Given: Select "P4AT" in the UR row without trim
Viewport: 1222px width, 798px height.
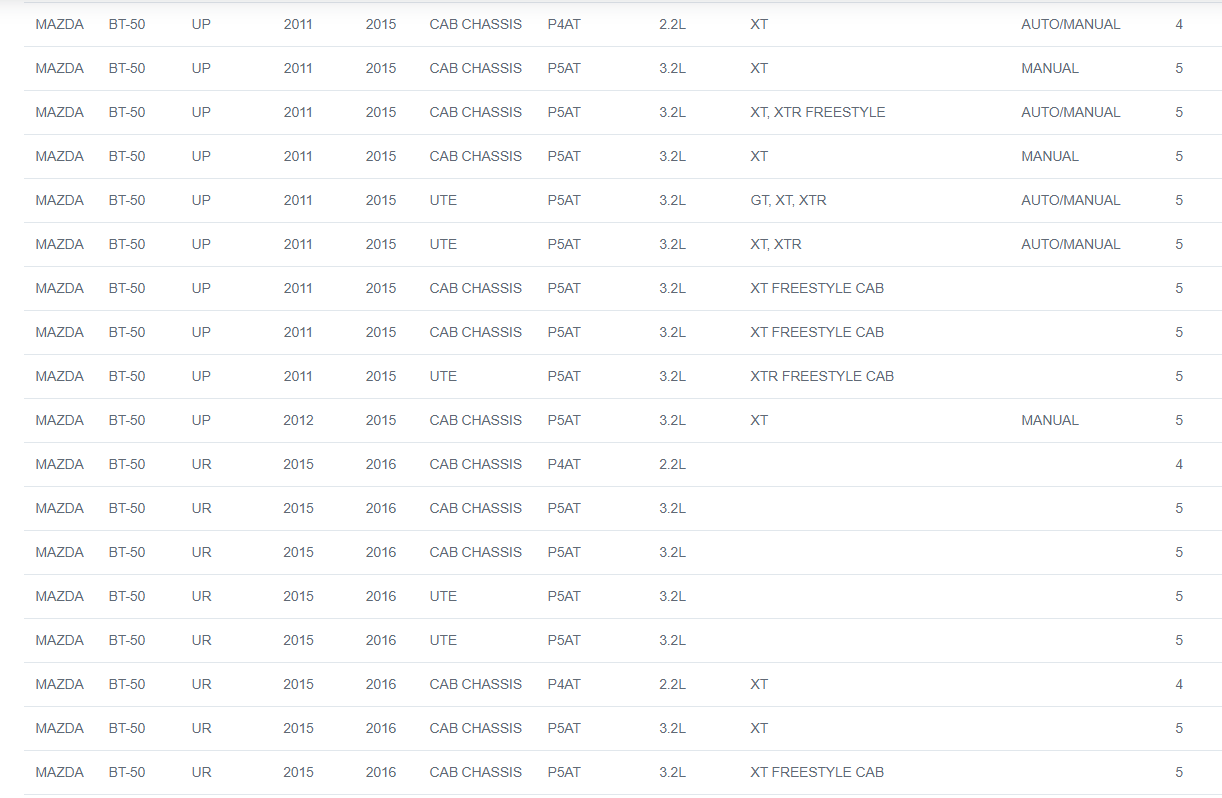Looking at the screenshot, I should [x=564, y=464].
